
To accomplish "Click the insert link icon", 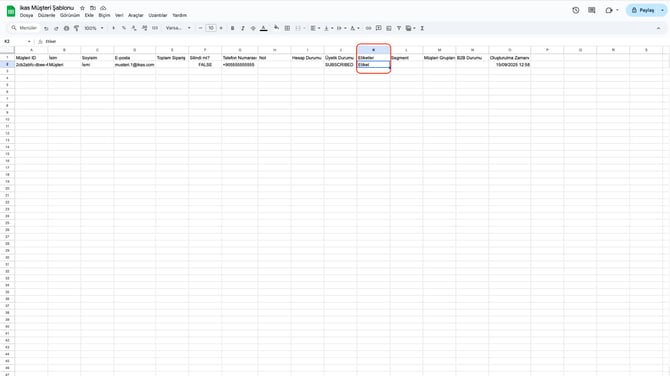I will point(368,28).
